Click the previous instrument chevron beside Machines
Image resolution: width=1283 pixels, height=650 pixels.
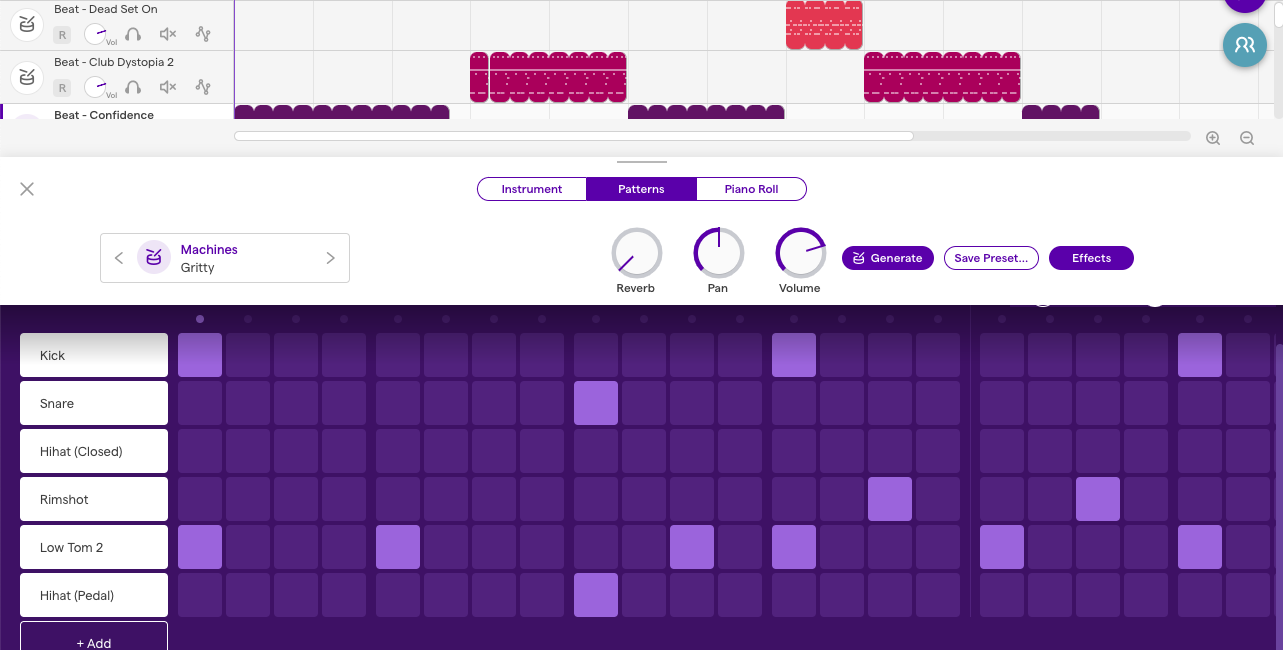click(x=119, y=257)
